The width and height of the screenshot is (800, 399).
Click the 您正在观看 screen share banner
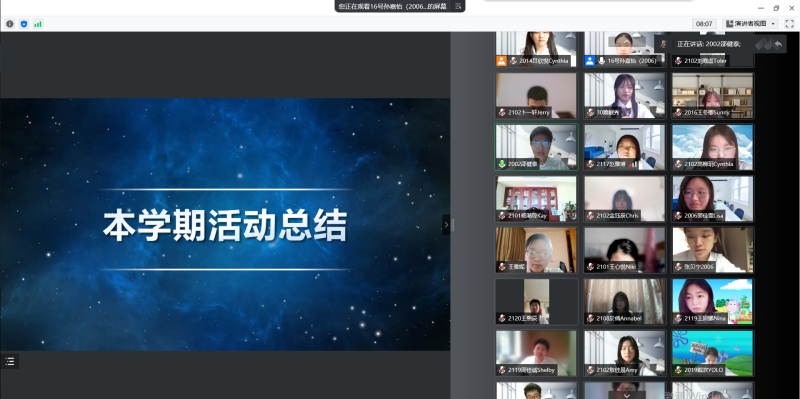(400, 6)
